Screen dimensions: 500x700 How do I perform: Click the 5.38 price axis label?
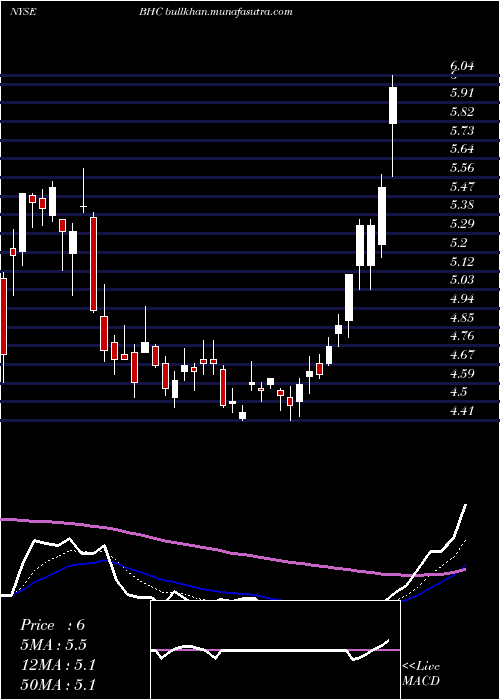pyautogui.click(x=462, y=205)
